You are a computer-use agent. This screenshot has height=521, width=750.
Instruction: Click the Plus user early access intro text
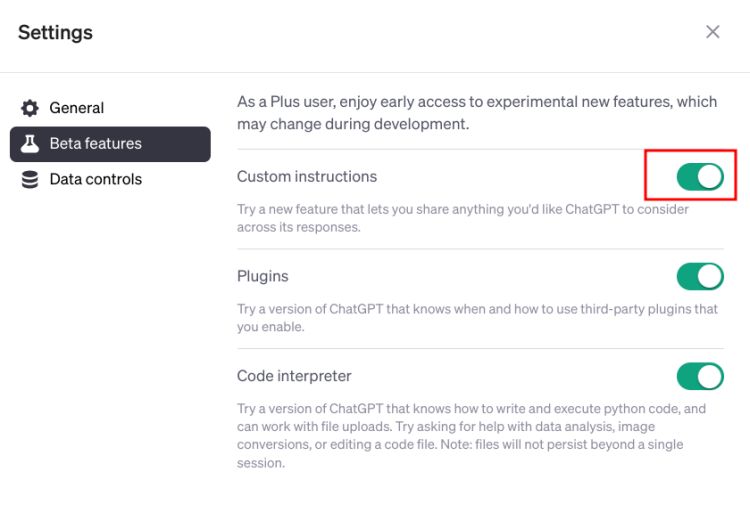(477, 113)
